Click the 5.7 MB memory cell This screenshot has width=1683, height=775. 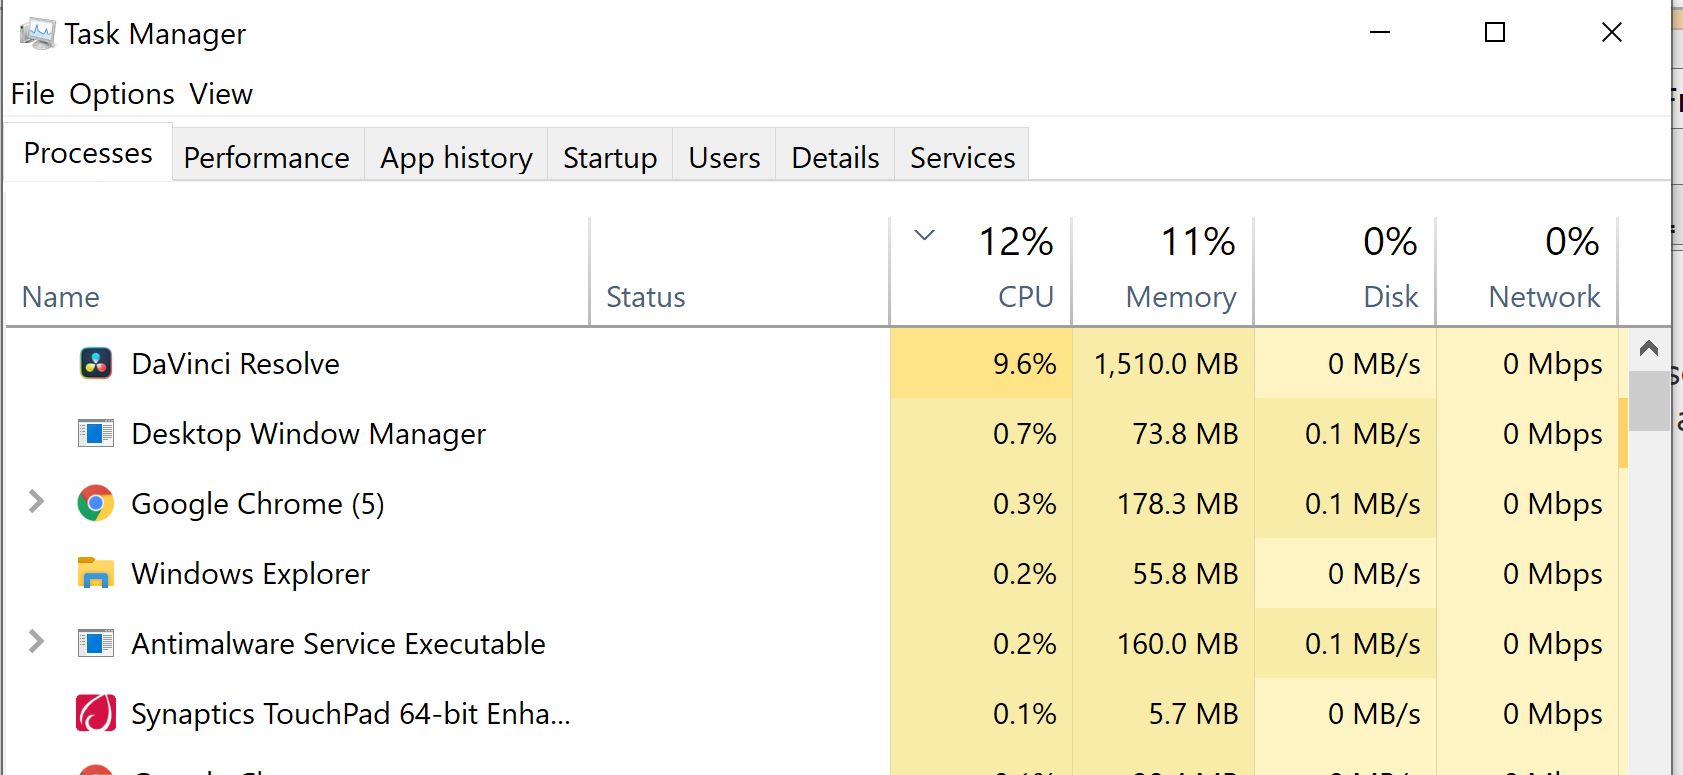click(1163, 713)
